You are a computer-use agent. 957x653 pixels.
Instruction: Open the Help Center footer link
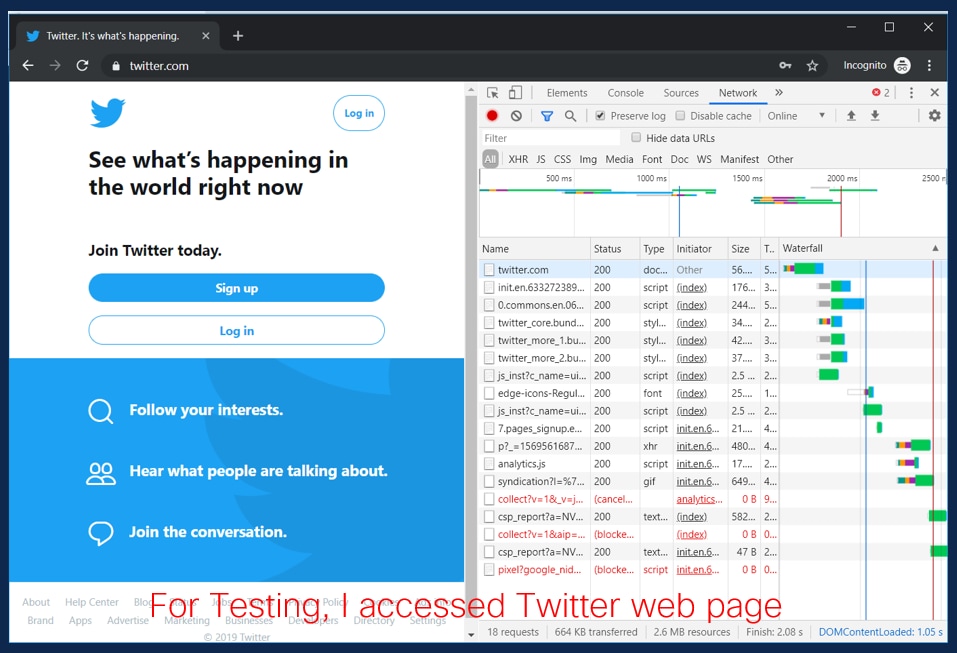(92, 602)
